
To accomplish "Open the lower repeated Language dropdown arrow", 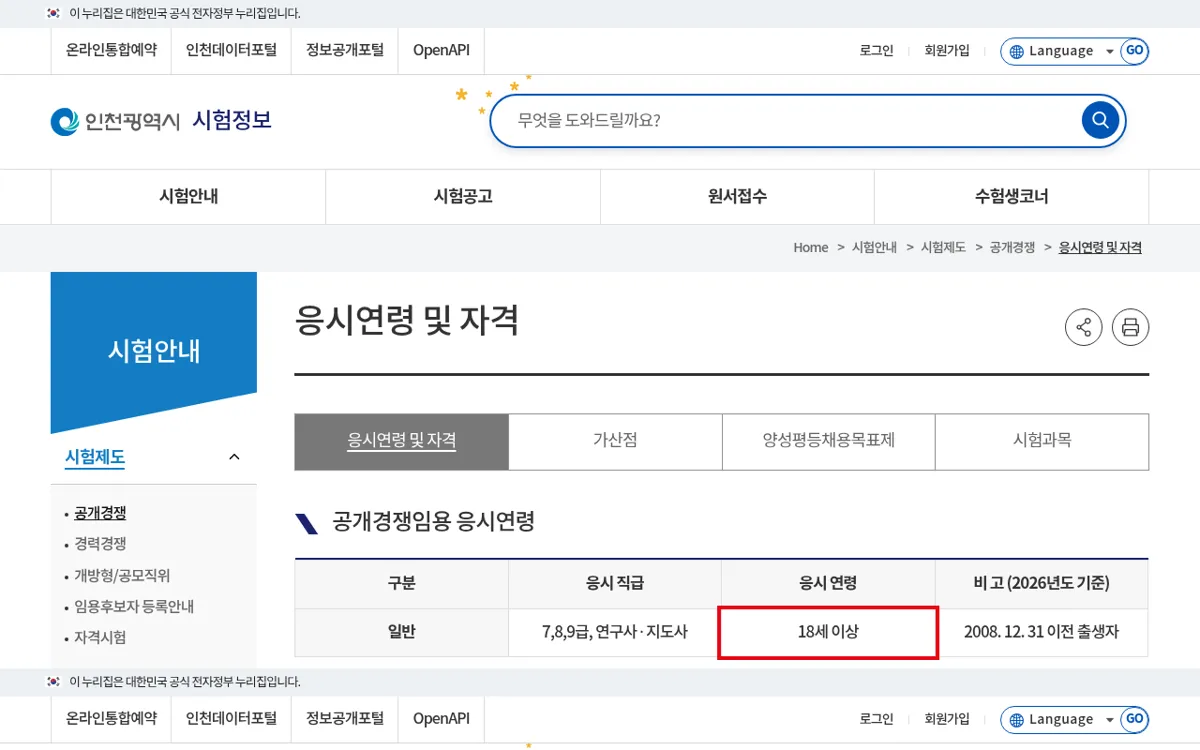I will tap(1110, 719).
